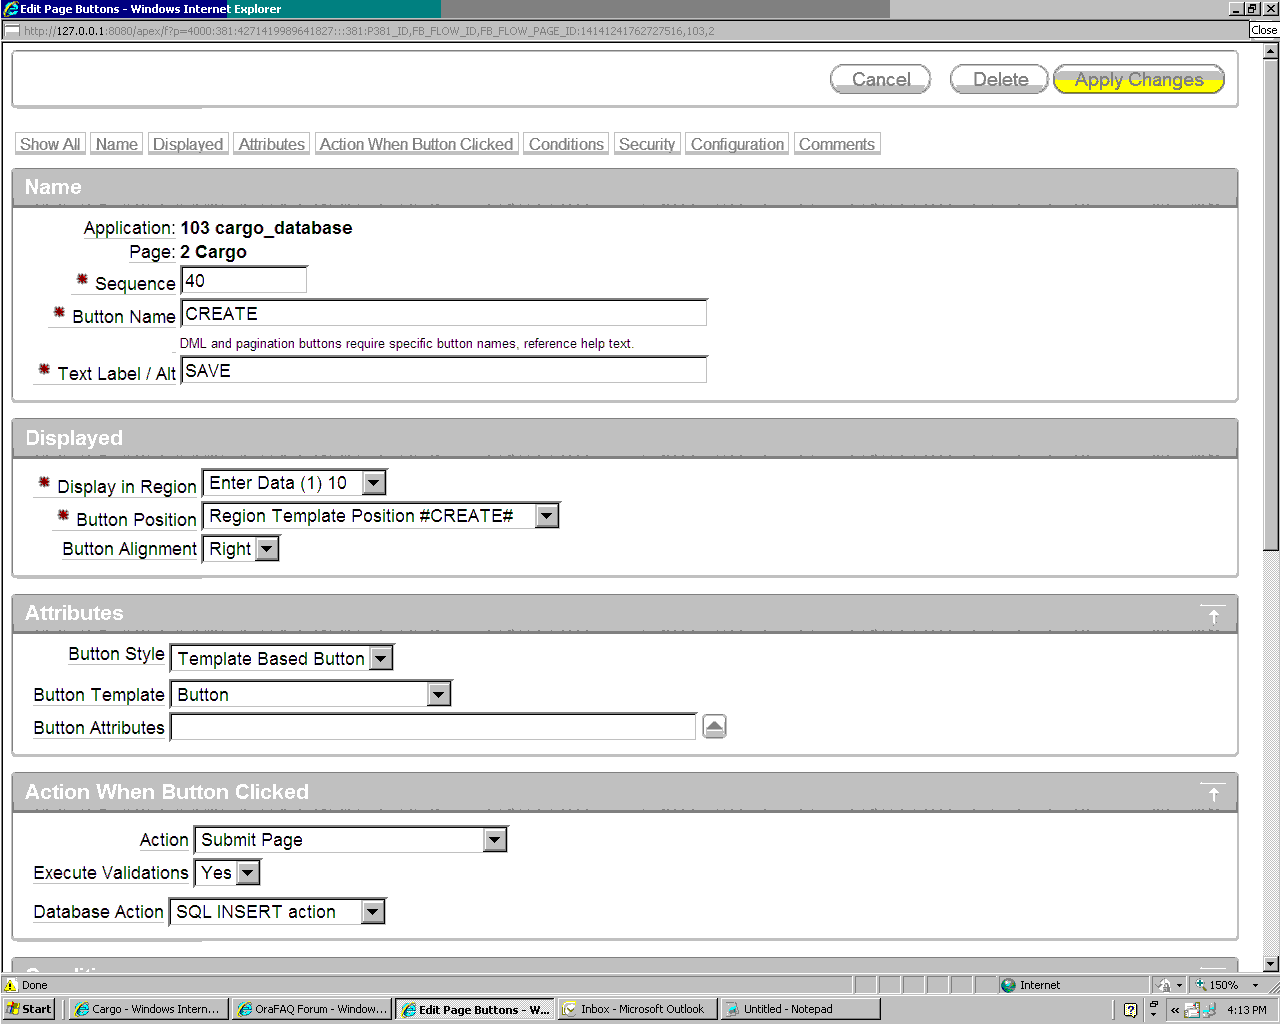Open the Execute Validations dropdown
1280x1024 pixels.
point(248,873)
